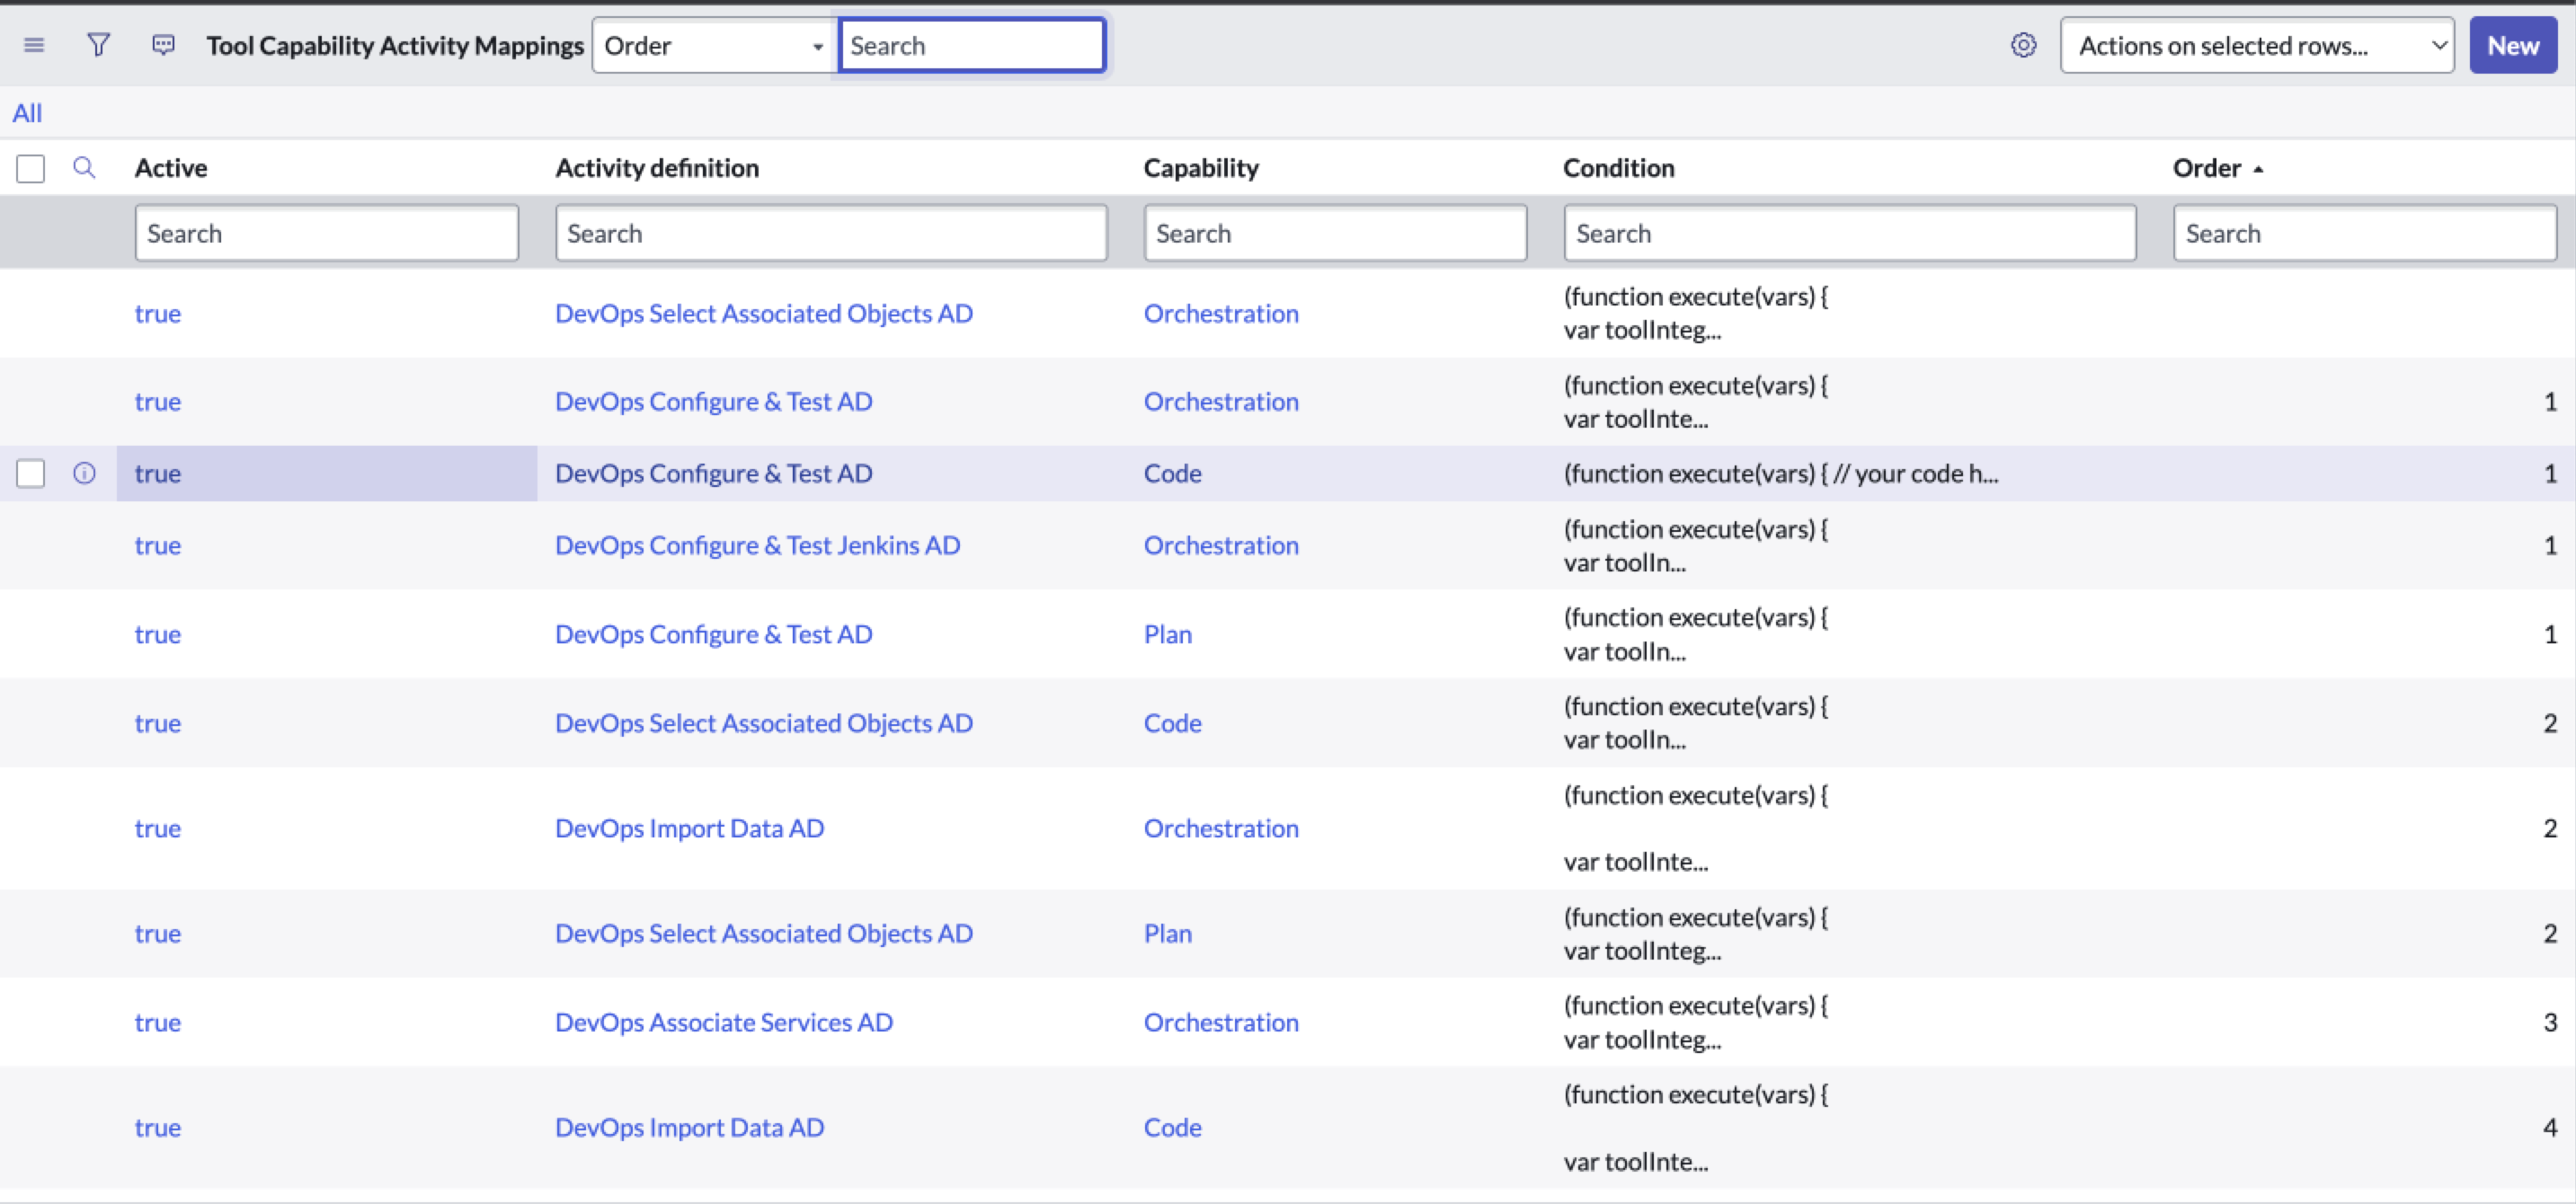Click the Order column header
This screenshot has height=1204, width=2576.
2206,167
